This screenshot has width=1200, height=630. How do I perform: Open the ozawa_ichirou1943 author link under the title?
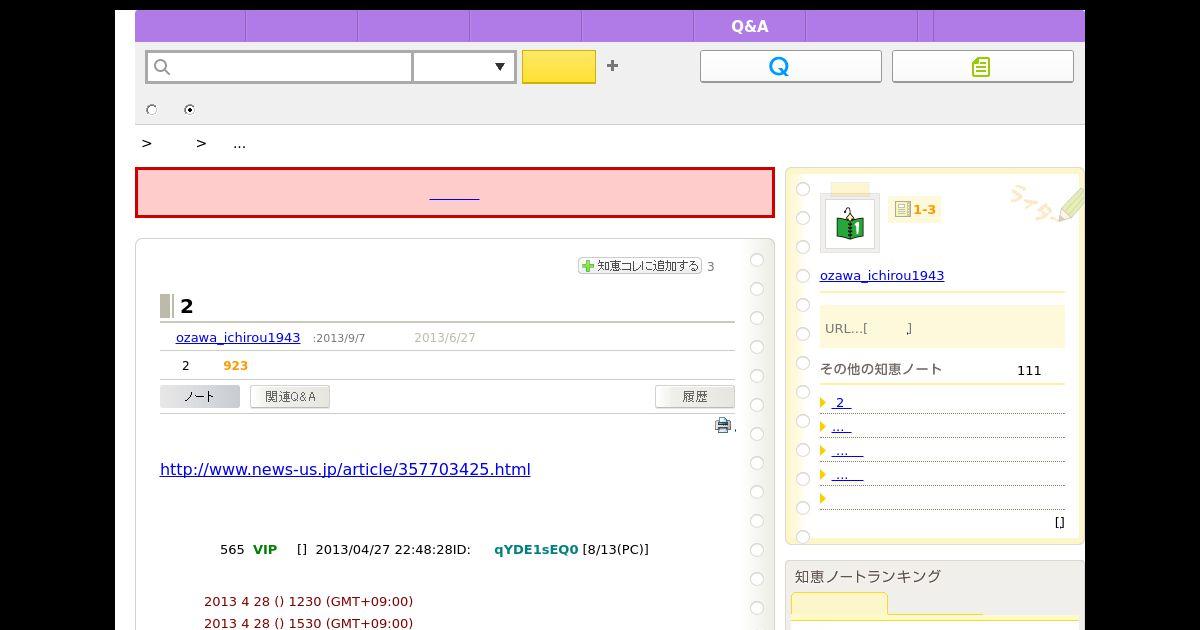tap(238, 338)
